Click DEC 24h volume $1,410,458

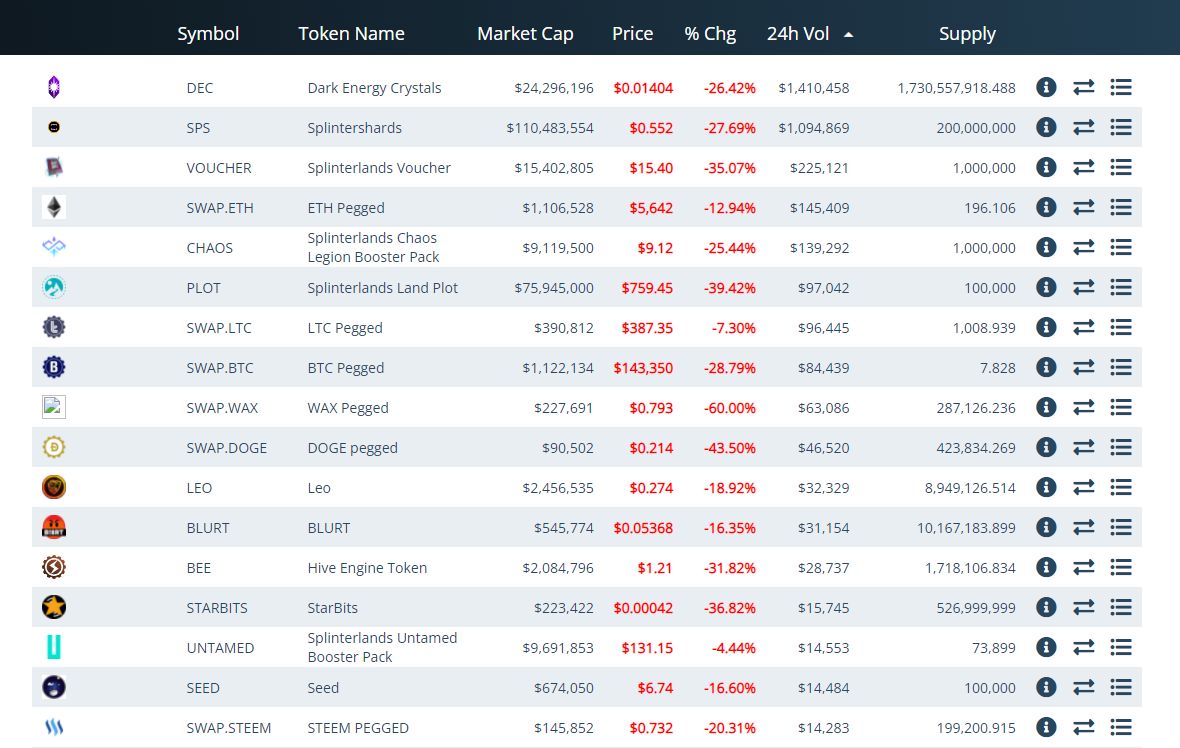tap(814, 88)
